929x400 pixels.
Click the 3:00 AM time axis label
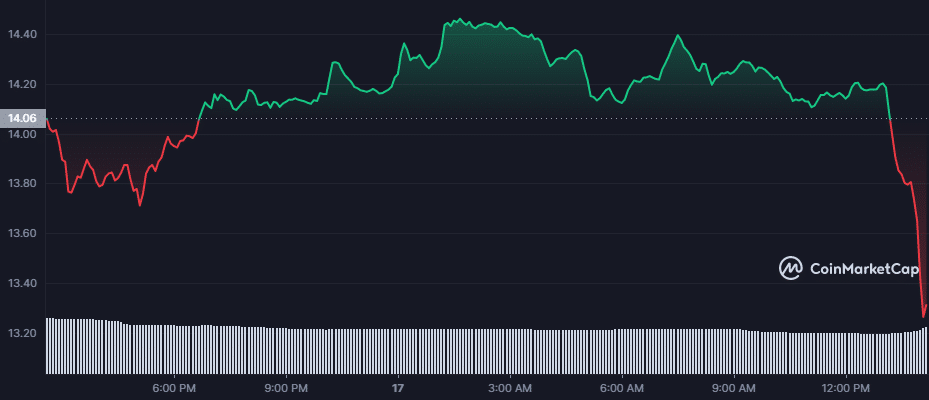[x=510, y=389]
